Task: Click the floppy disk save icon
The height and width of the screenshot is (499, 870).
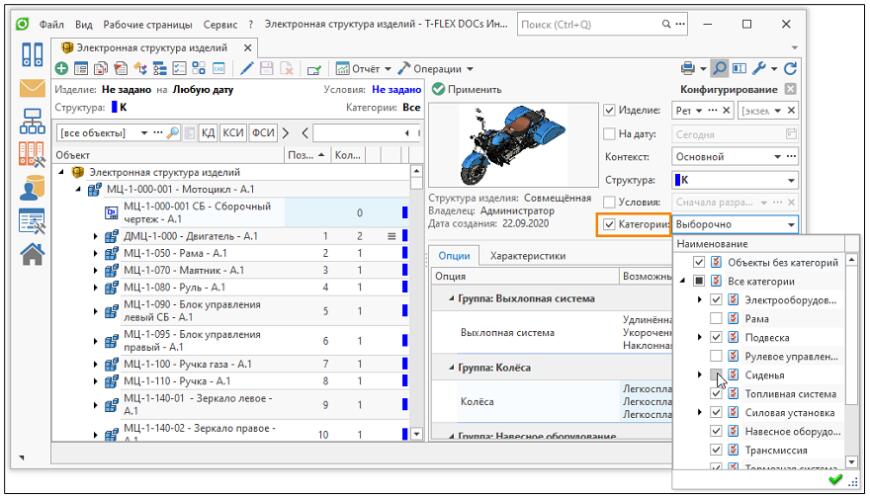Action: tap(266, 69)
